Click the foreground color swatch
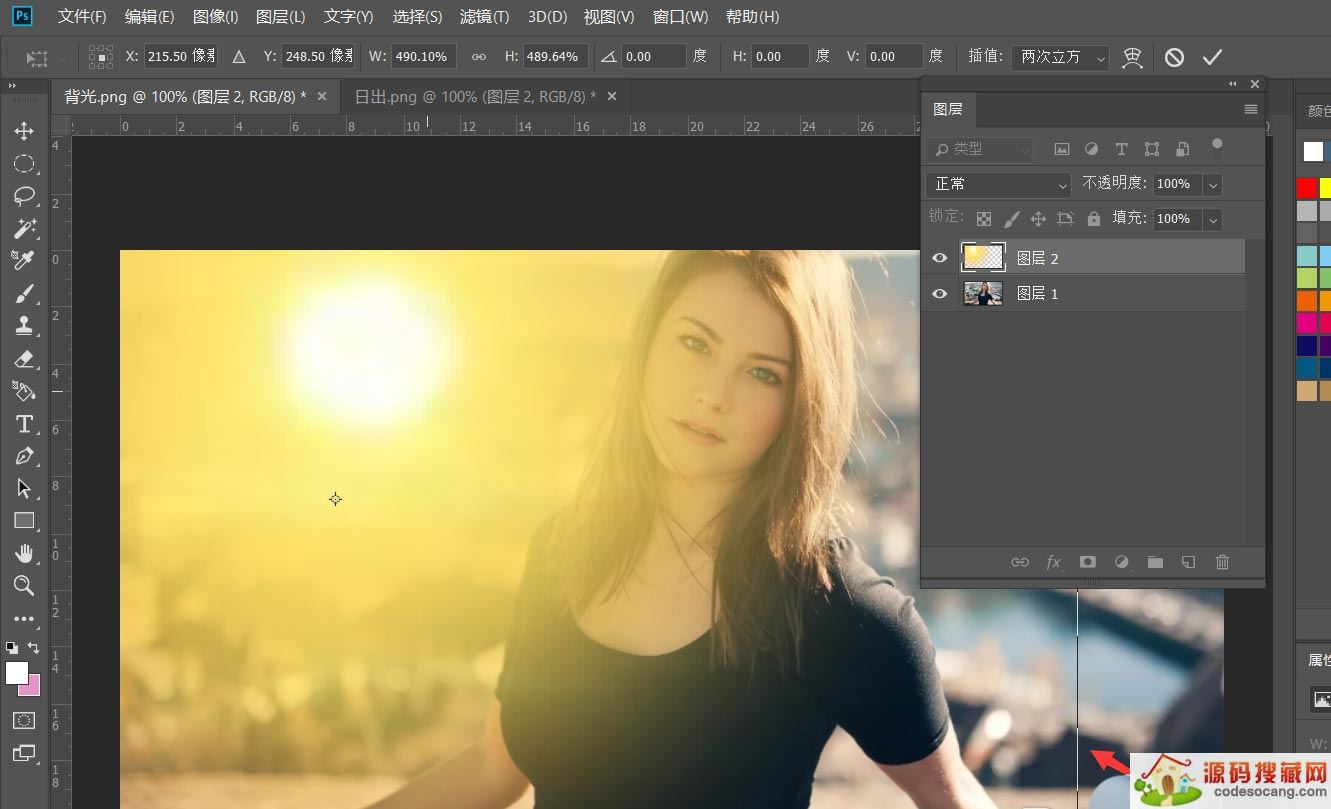 tap(17, 673)
